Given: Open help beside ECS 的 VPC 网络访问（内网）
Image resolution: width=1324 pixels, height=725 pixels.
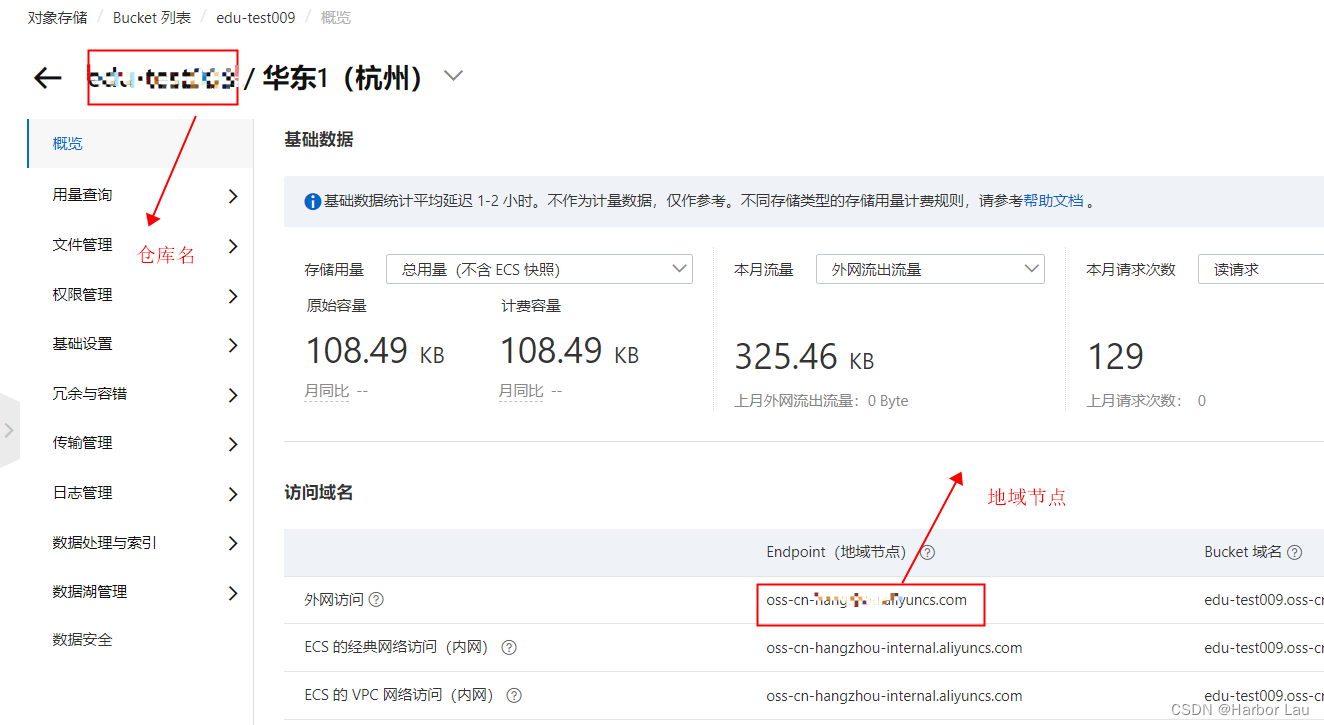Looking at the screenshot, I should (514, 695).
